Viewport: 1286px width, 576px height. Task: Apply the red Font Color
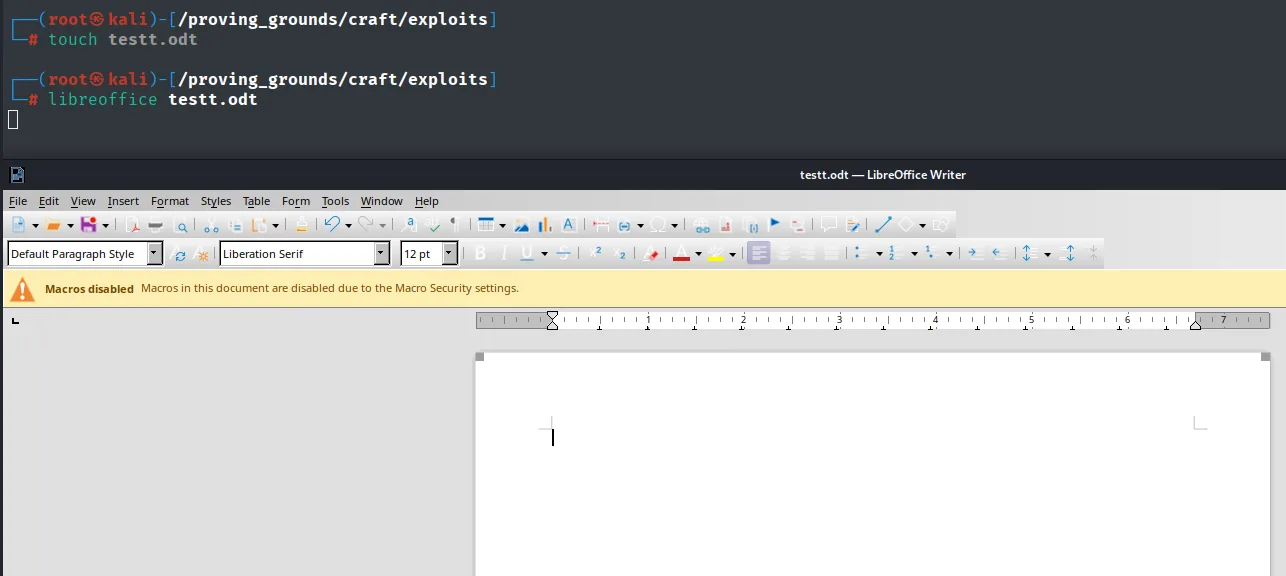pyautogui.click(x=681, y=254)
